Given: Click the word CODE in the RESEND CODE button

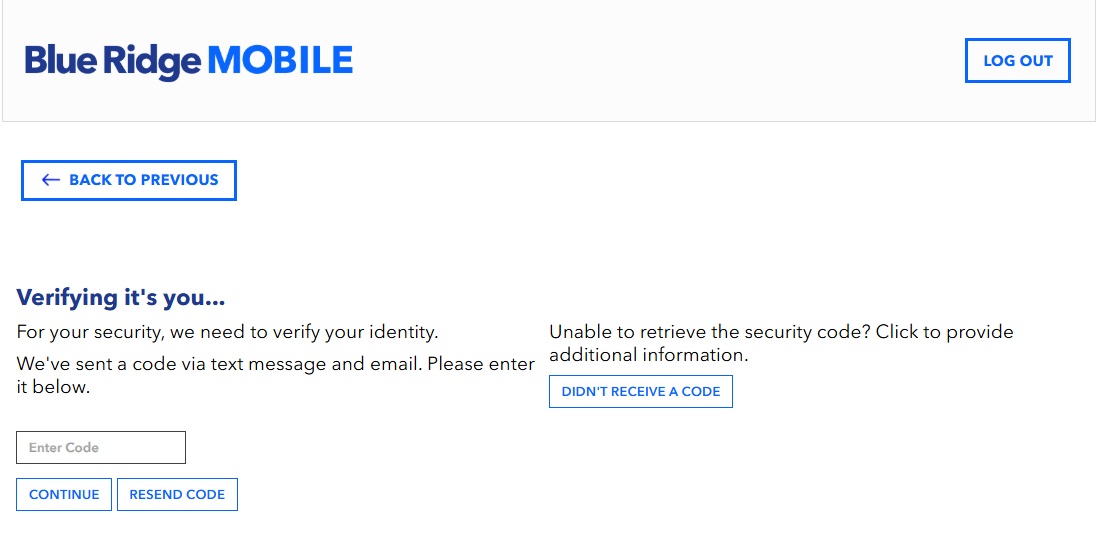Looking at the screenshot, I should pyautogui.click(x=205, y=494).
